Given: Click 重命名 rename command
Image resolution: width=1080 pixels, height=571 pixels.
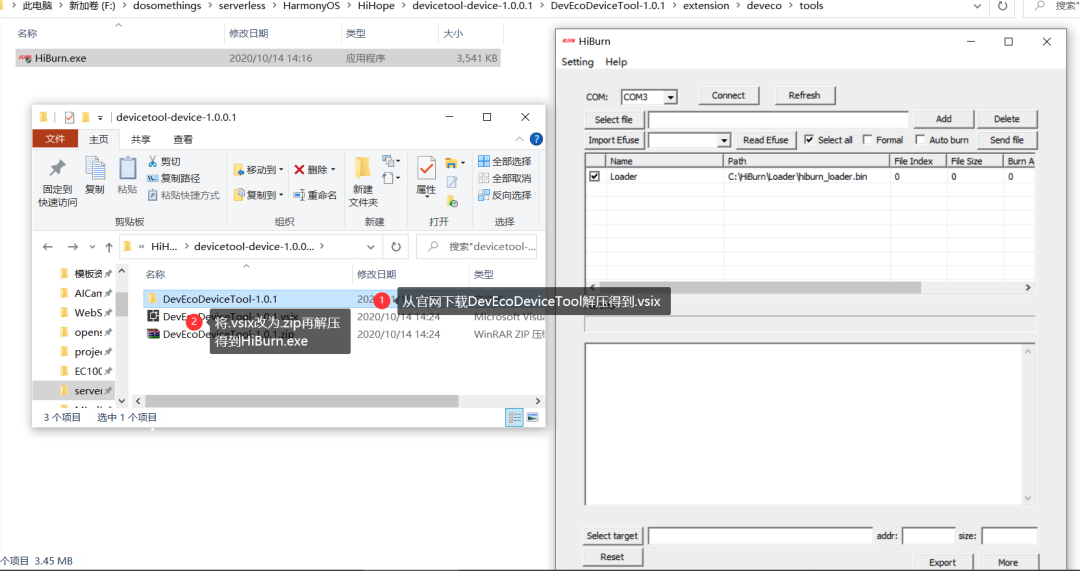Looking at the screenshot, I should tap(315, 195).
